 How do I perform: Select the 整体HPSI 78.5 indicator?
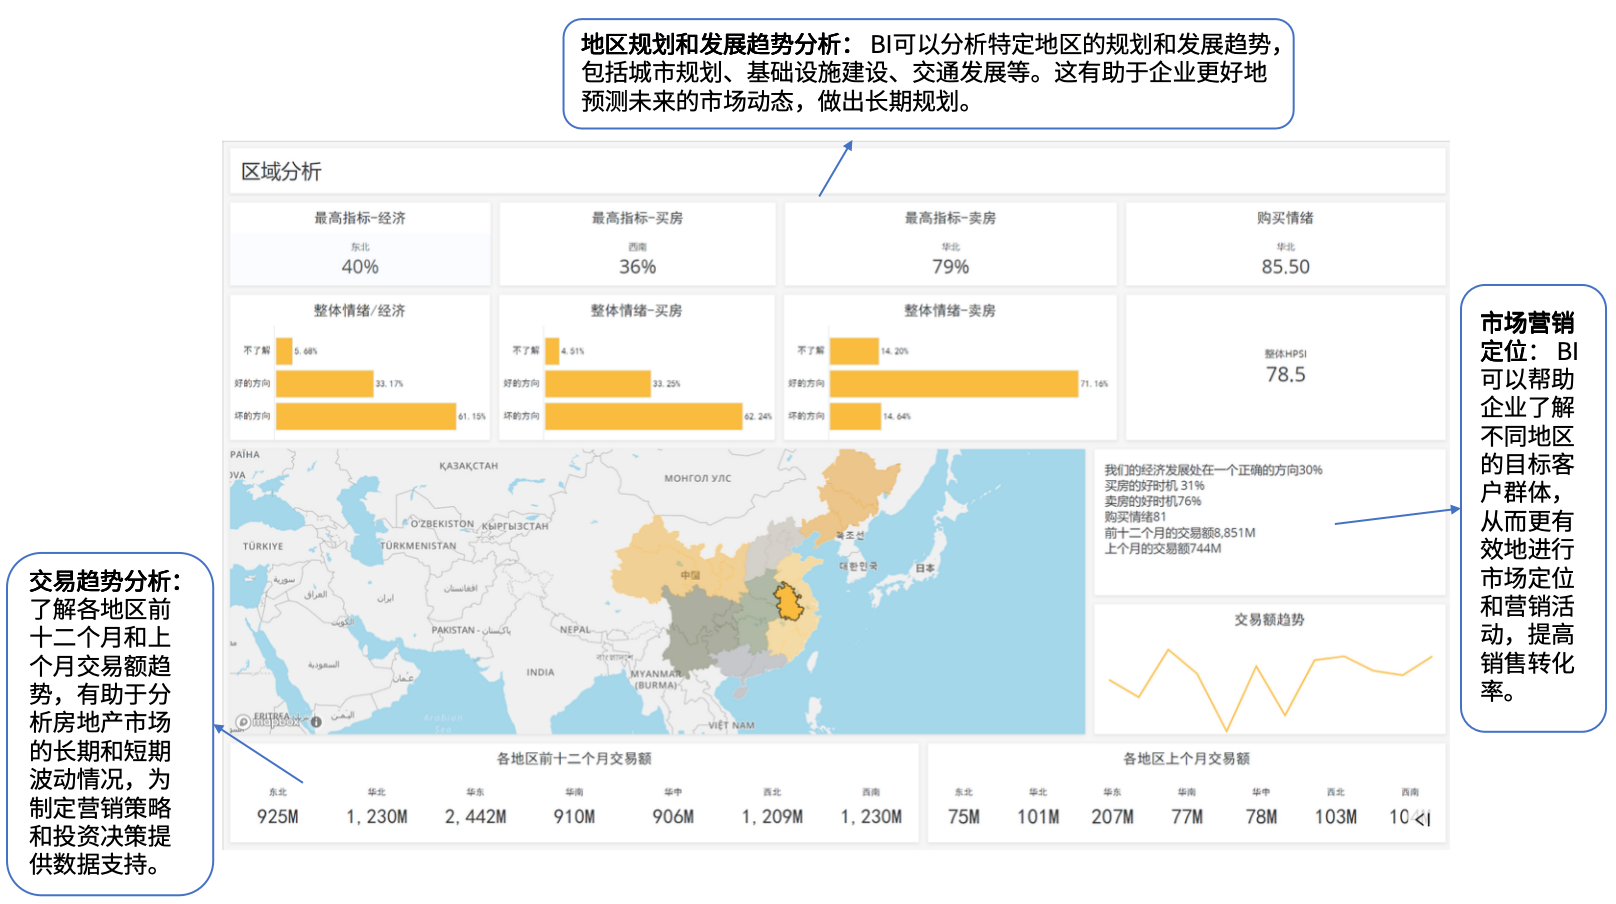pyautogui.click(x=1285, y=374)
